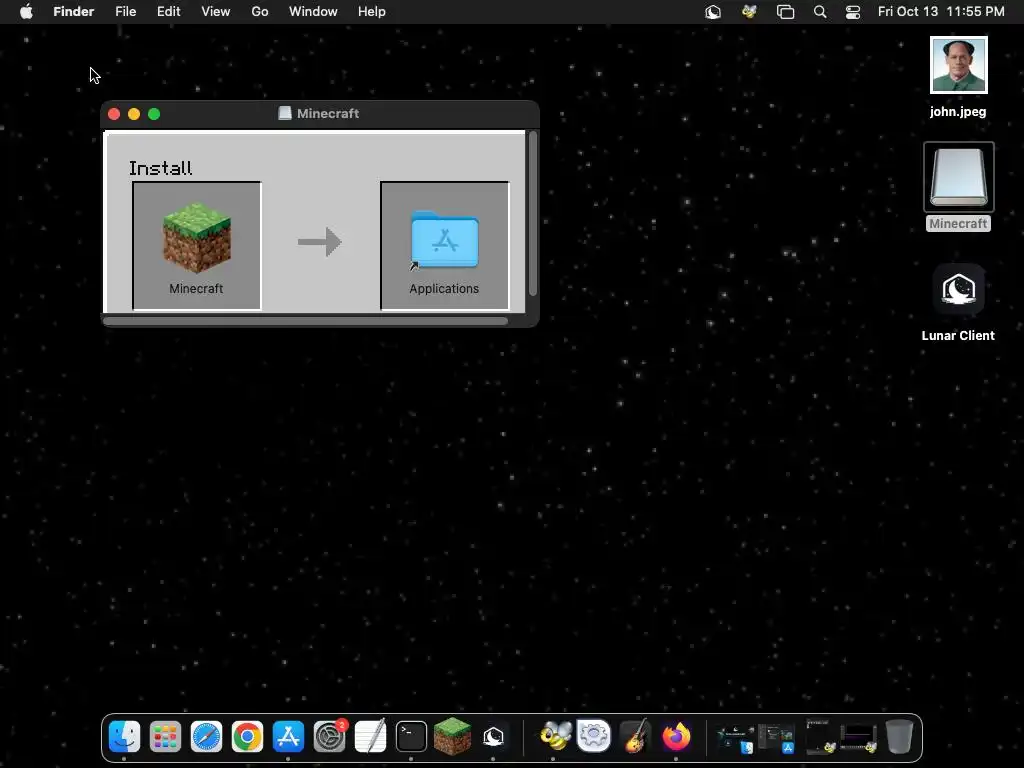Restore minimized window with App Store badge
This screenshot has height=768, width=1024.
coord(776,738)
